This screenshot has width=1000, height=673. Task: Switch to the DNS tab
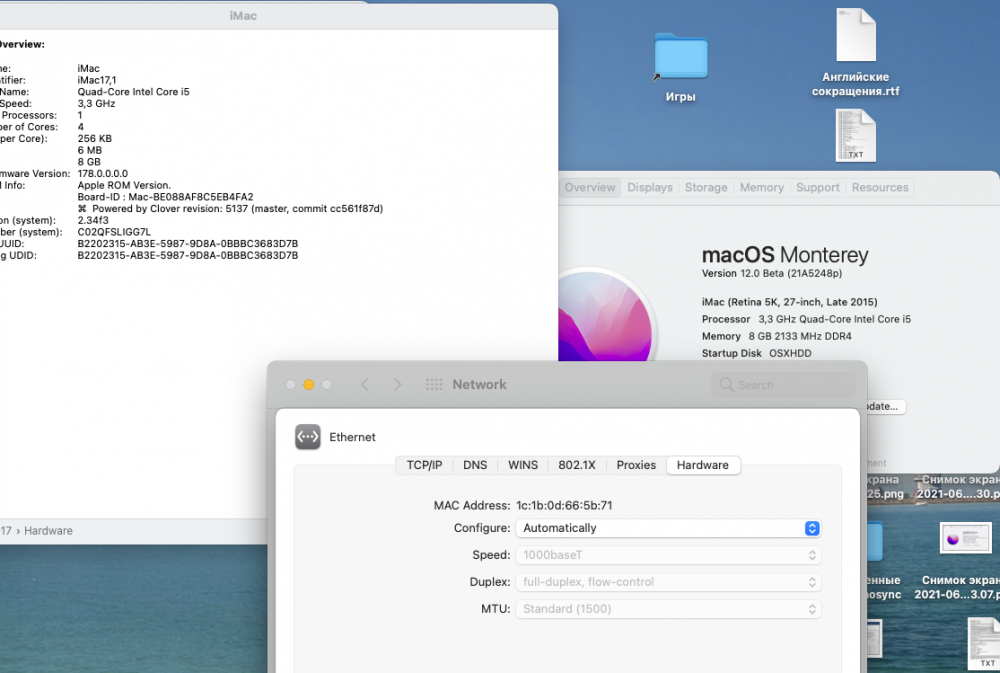coord(475,465)
